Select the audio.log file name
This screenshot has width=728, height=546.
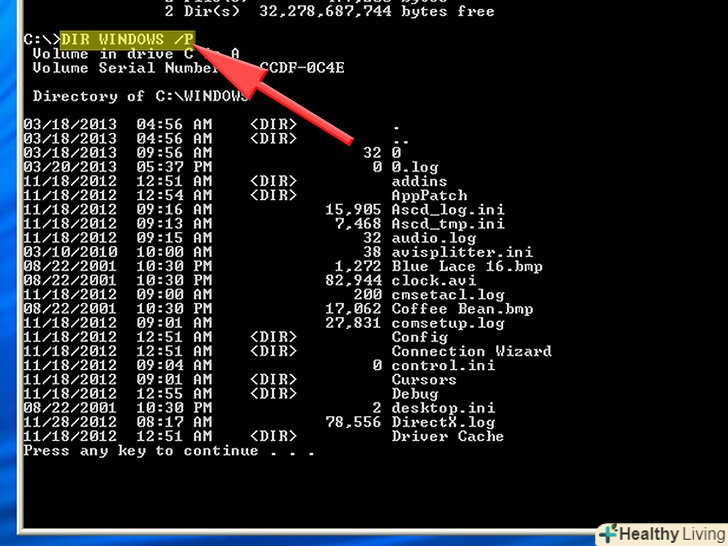click(x=434, y=238)
